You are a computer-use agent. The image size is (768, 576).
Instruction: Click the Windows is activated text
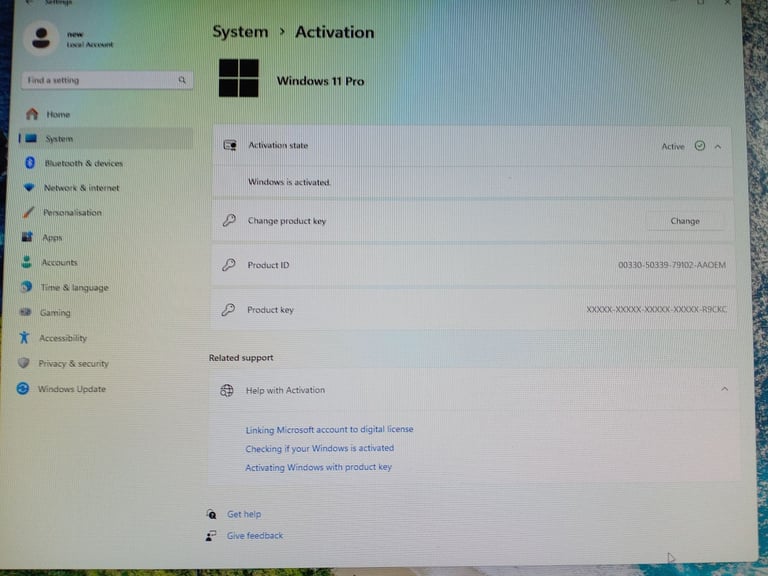(289, 182)
